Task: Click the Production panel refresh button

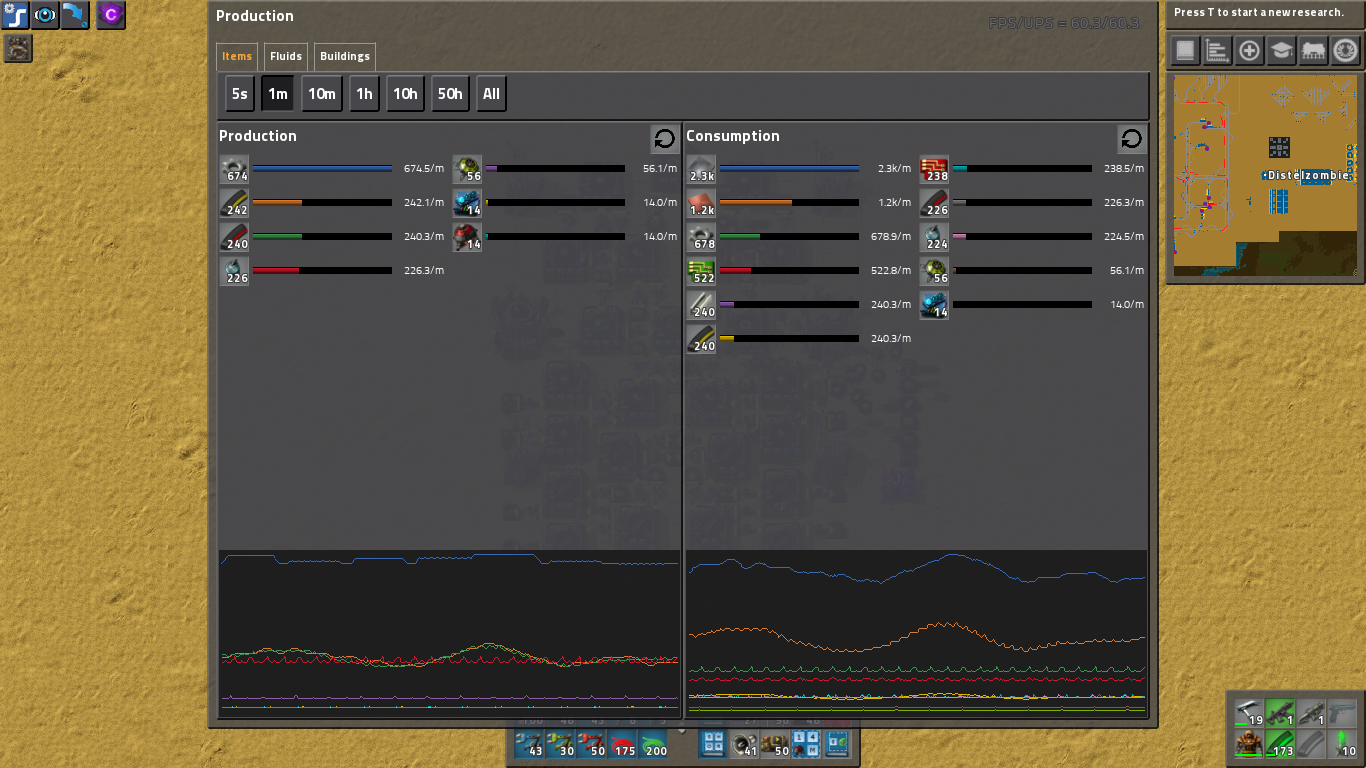Action: [665, 139]
